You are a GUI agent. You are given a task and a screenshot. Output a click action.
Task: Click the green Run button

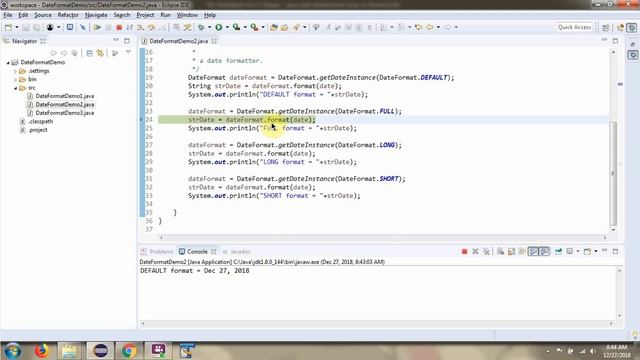click(219, 27)
